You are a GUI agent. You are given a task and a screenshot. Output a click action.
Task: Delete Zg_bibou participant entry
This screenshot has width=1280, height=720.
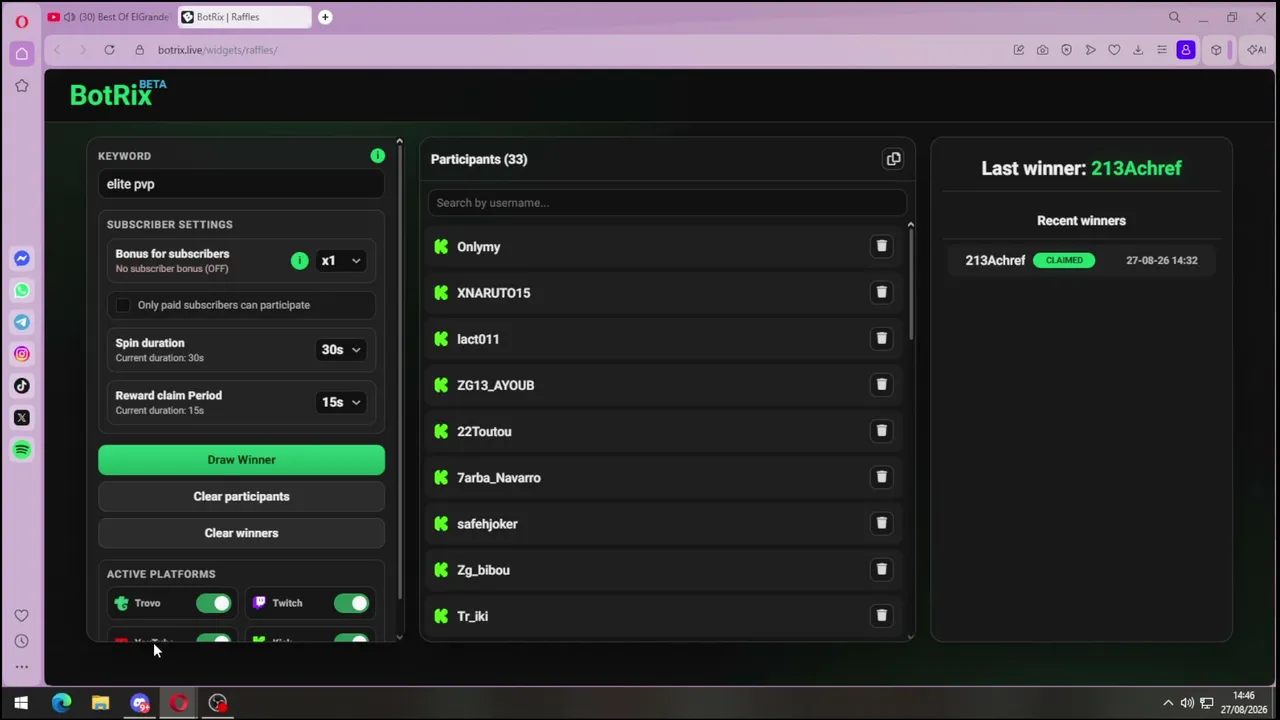click(881, 569)
